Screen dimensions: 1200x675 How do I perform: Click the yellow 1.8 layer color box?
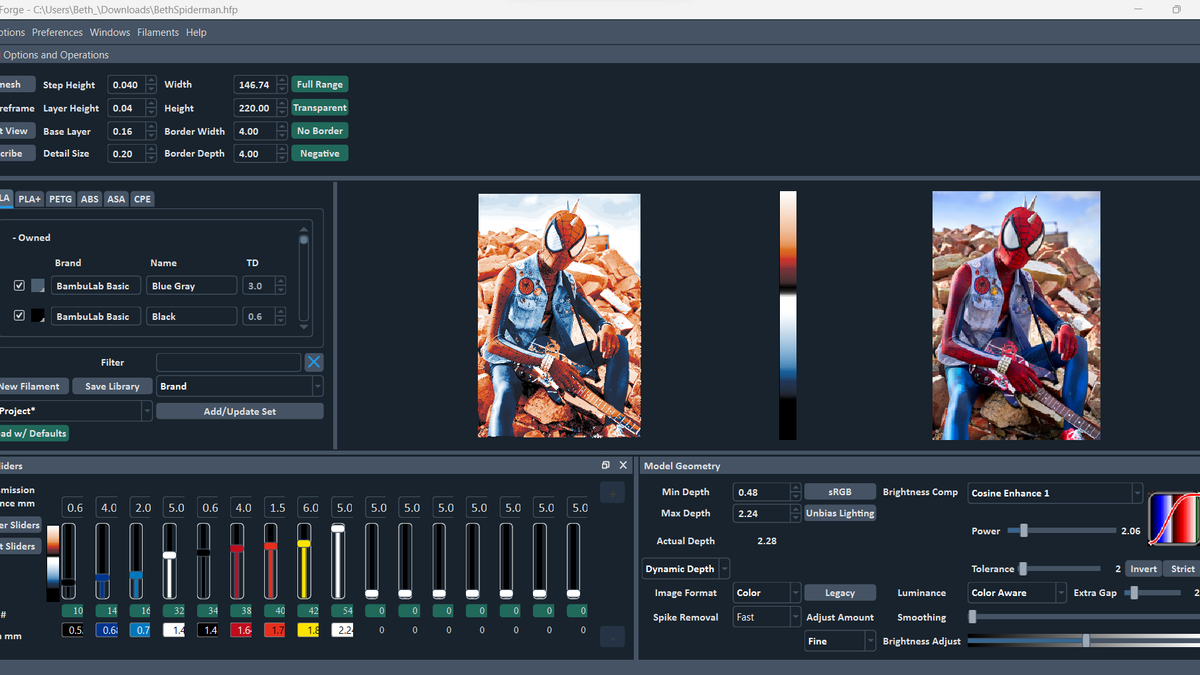307,630
